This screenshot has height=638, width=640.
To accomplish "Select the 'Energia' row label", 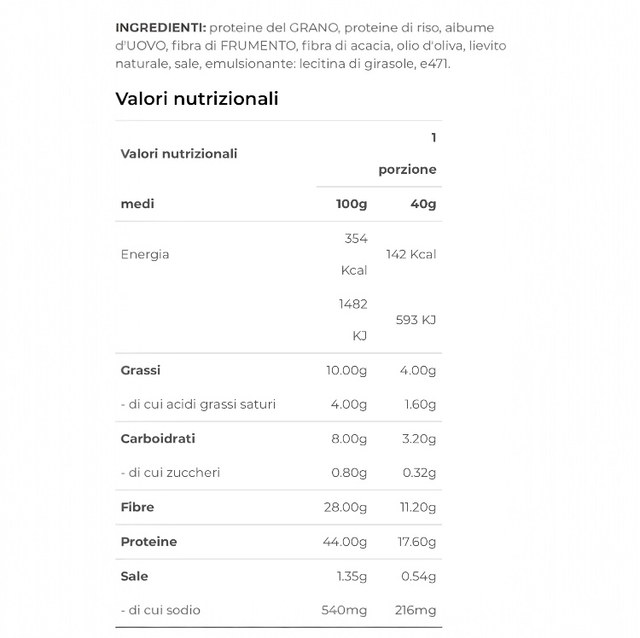I will coord(145,254).
